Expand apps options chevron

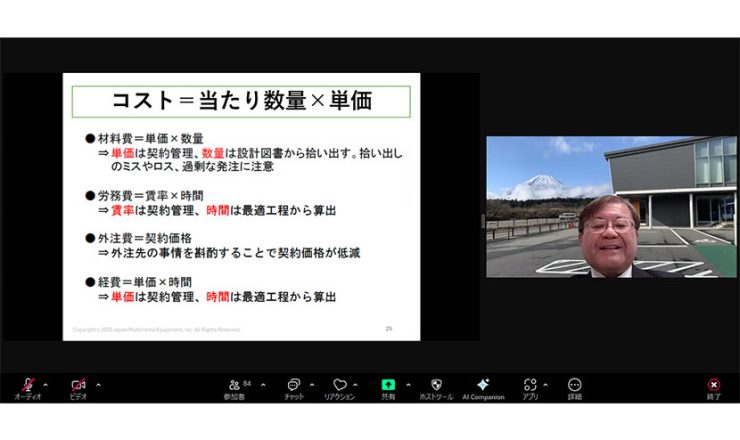(549, 384)
